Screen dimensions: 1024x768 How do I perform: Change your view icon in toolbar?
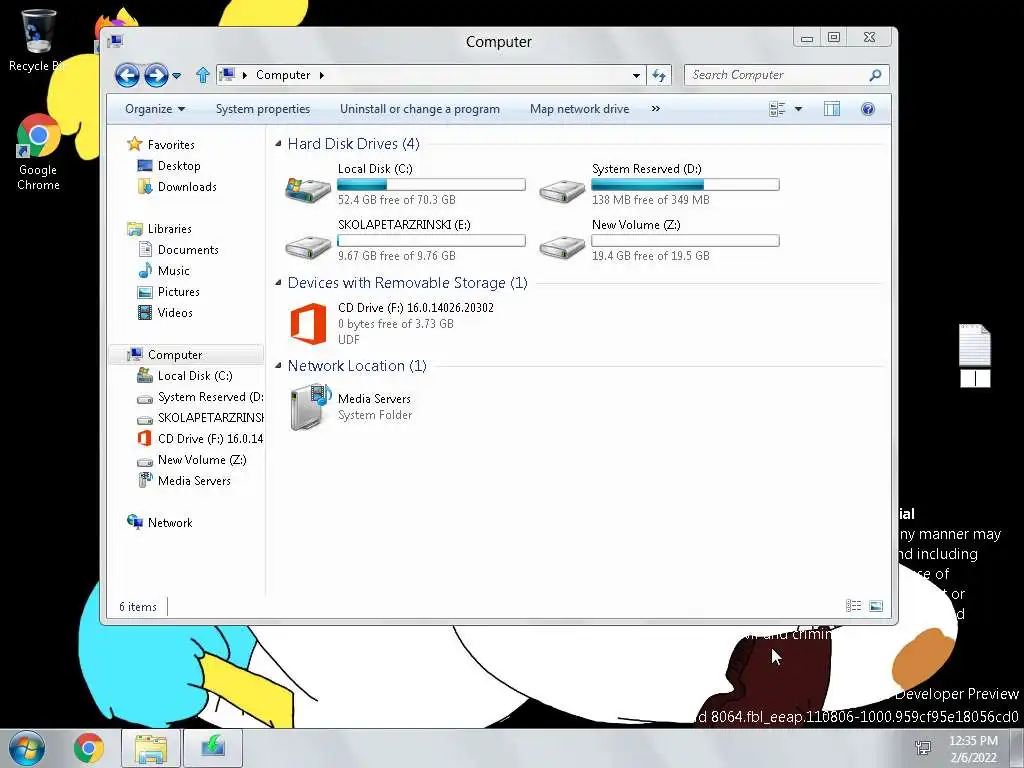(x=777, y=109)
